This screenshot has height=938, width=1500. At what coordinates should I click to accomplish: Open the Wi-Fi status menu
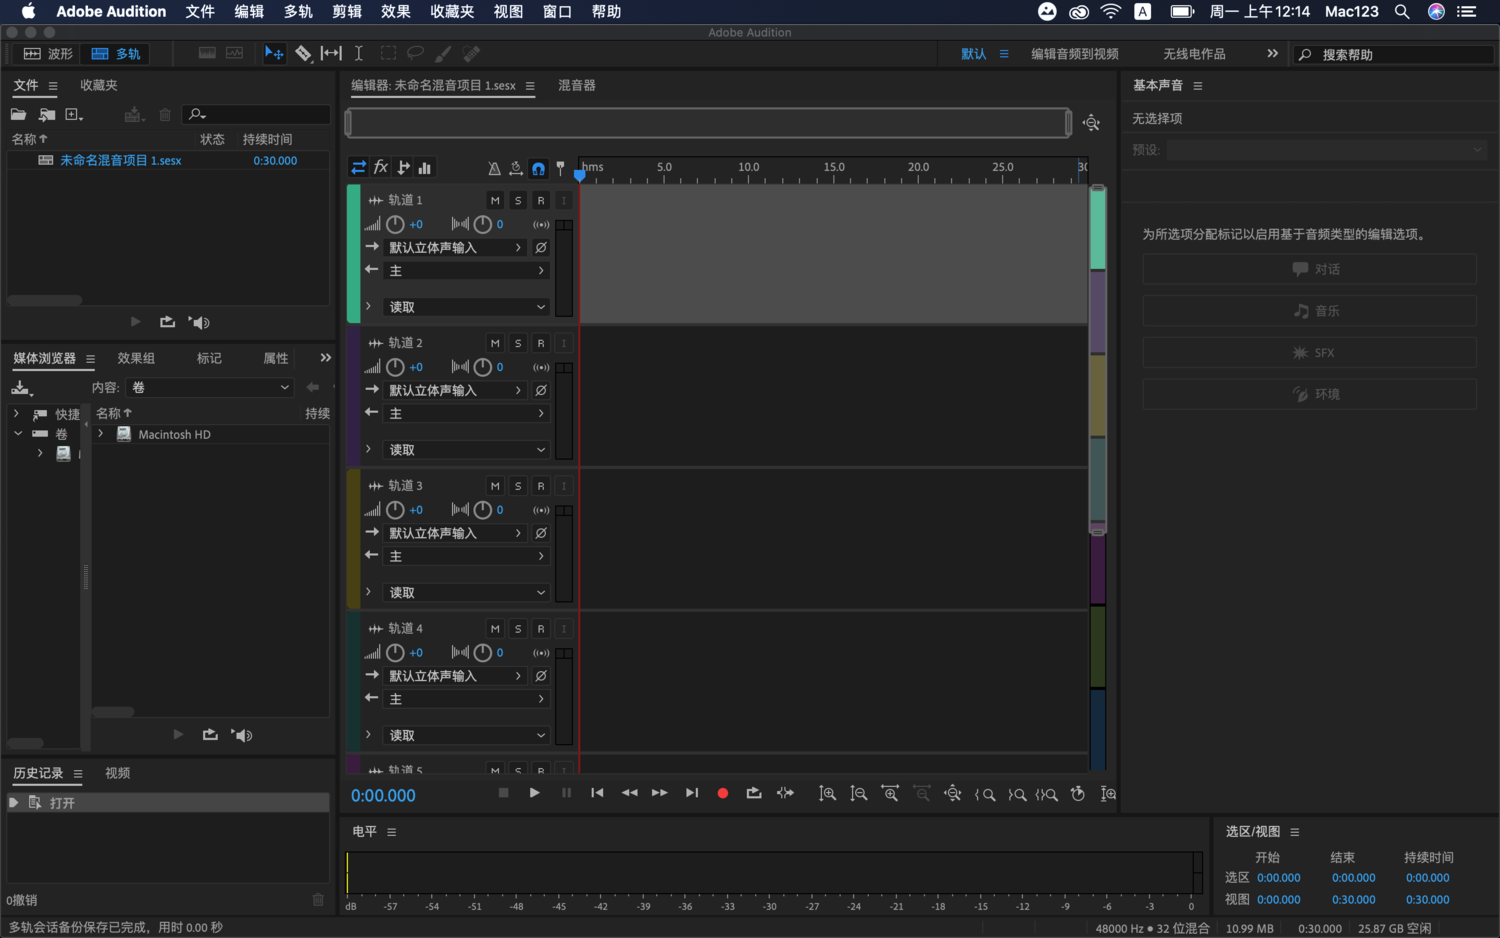pyautogui.click(x=1111, y=12)
